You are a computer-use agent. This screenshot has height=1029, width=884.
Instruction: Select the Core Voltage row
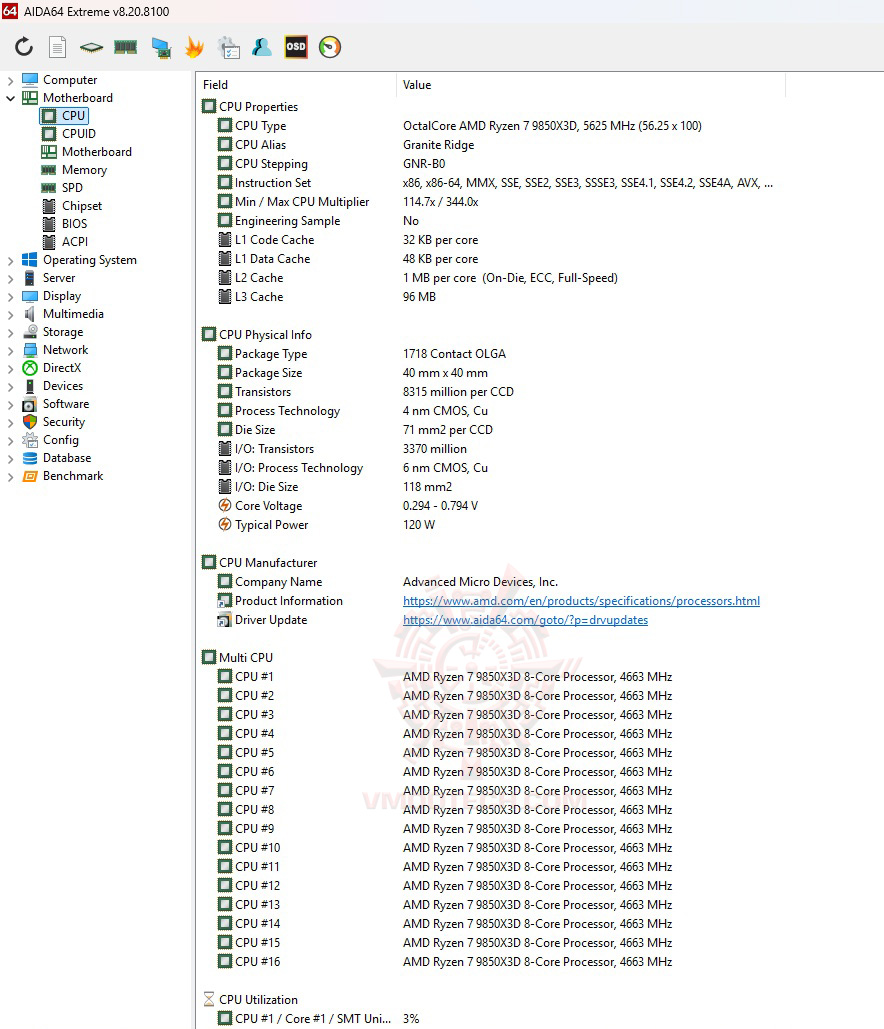[x=491, y=506]
